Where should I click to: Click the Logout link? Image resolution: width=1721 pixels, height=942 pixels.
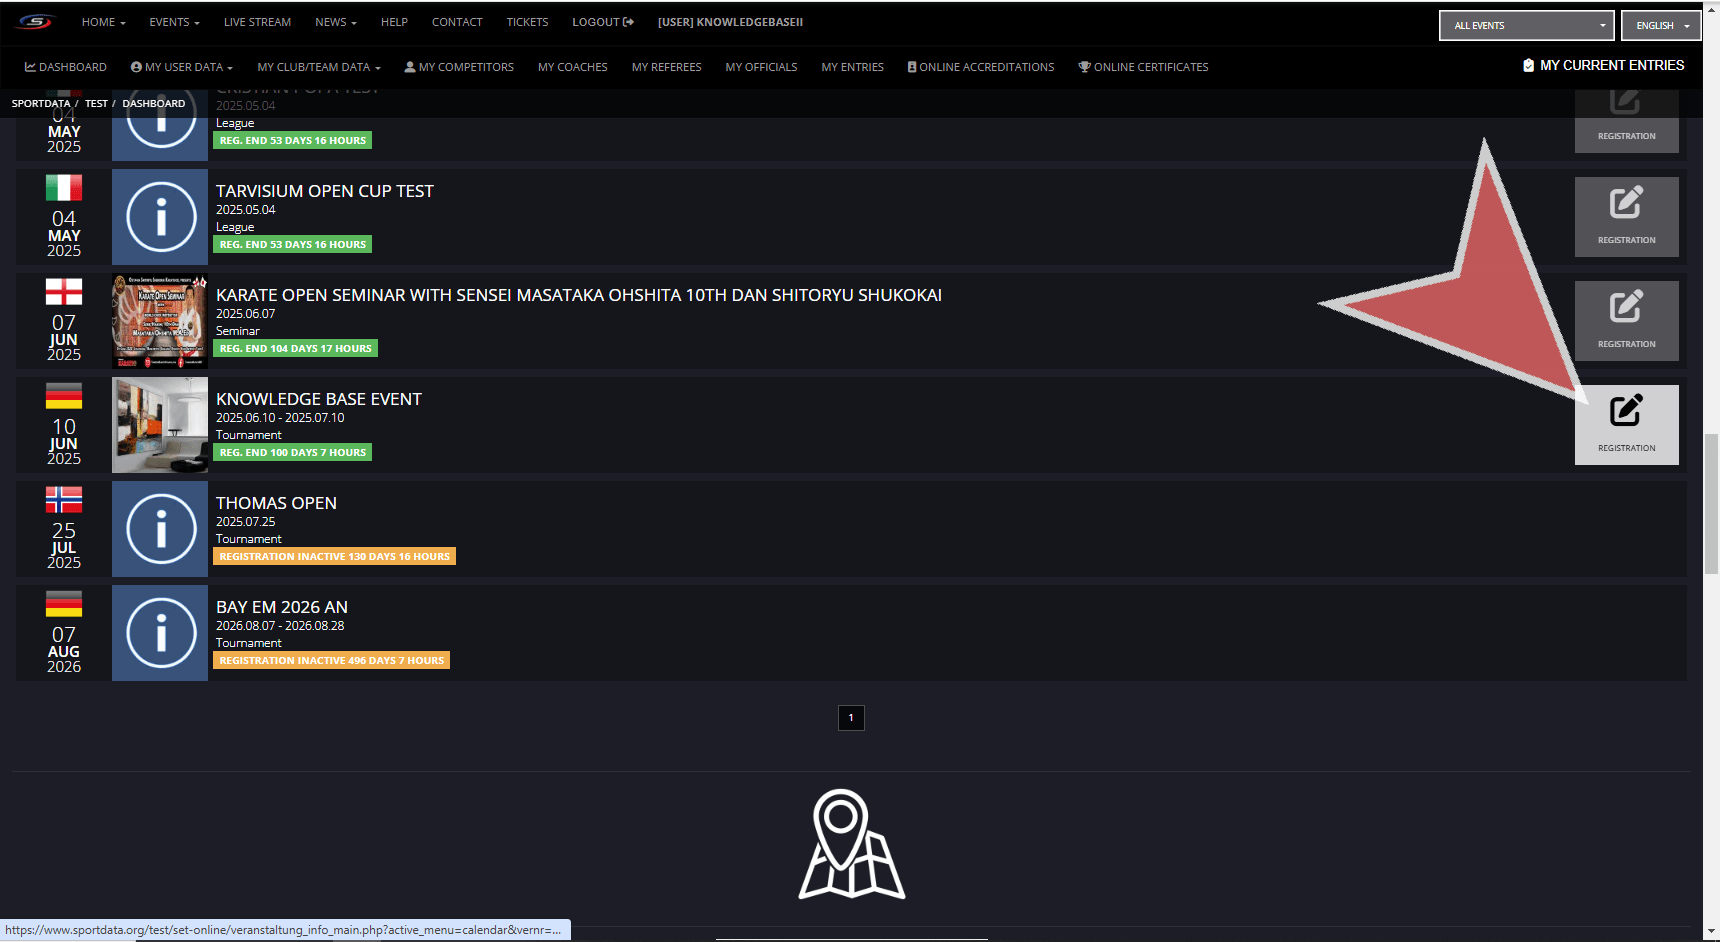[602, 22]
